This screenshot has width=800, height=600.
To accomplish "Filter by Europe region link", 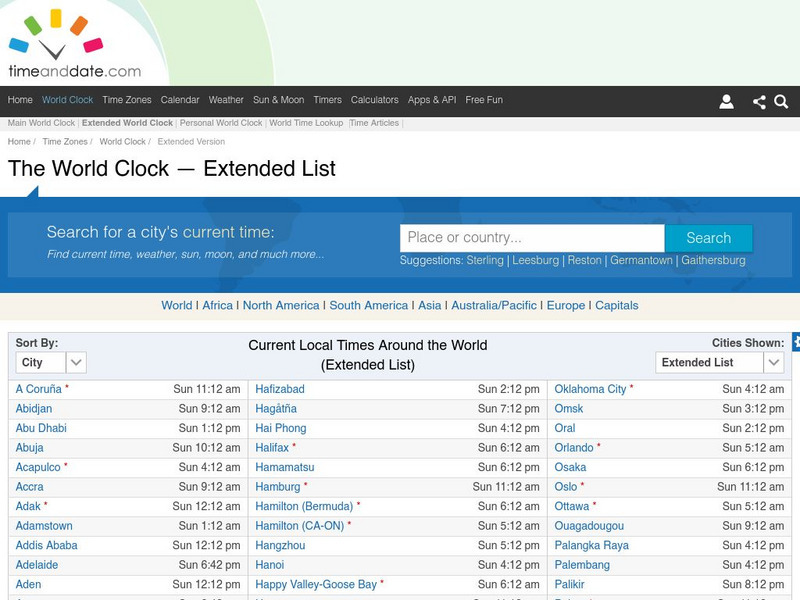I will click(566, 306).
